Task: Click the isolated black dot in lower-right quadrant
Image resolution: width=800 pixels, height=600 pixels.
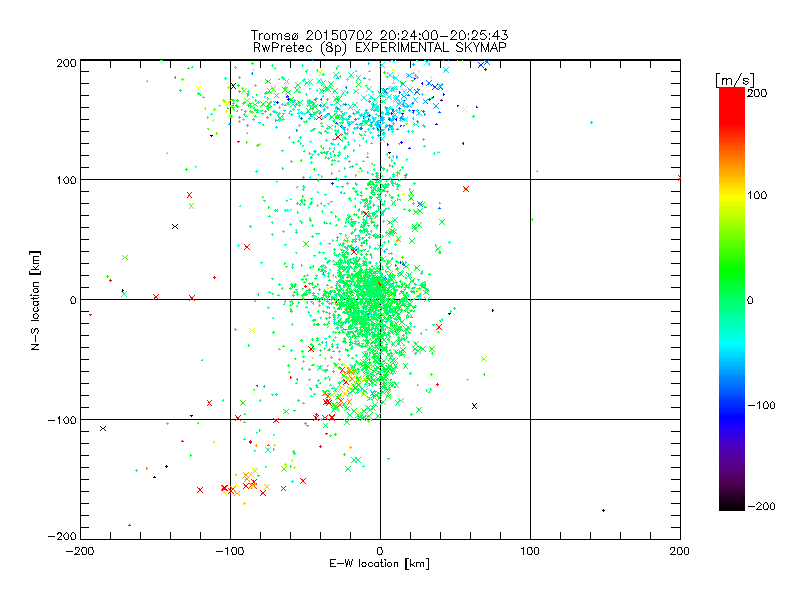Action: tap(604, 510)
